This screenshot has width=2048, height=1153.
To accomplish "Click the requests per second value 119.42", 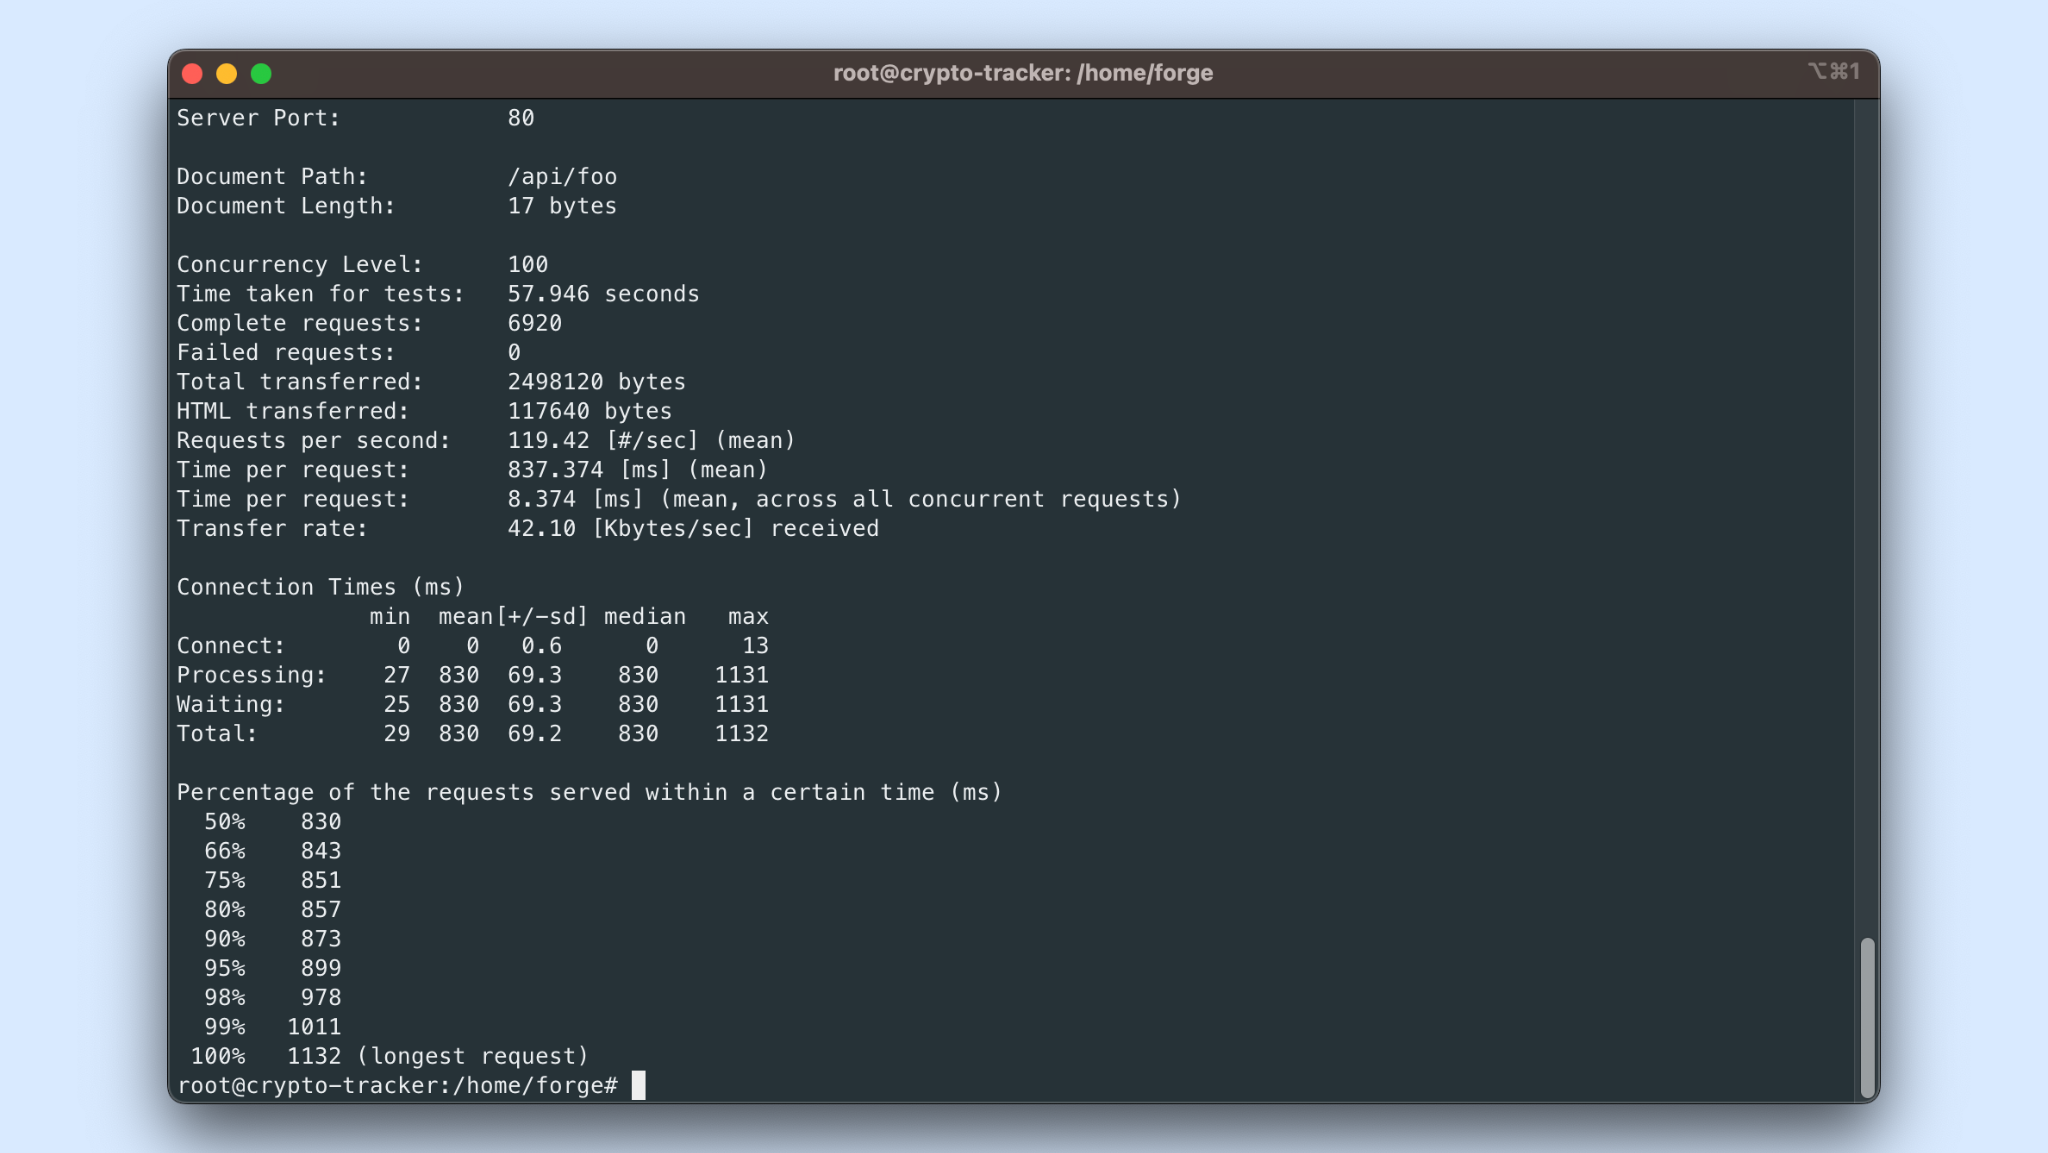I will coord(548,441).
